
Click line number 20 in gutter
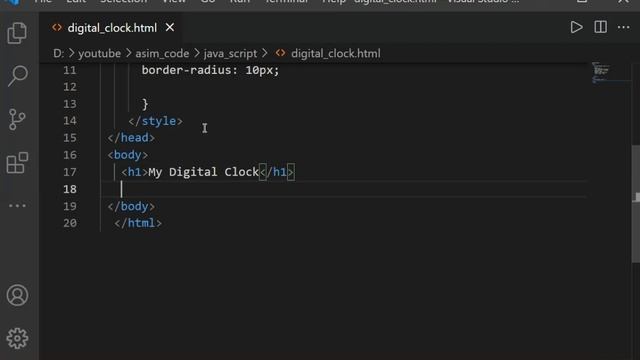pyautogui.click(x=70, y=223)
